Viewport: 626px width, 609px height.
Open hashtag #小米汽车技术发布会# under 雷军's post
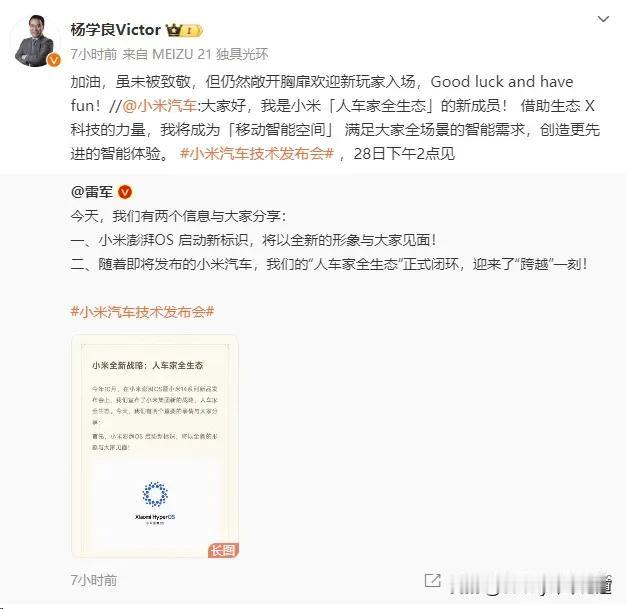click(x=142, y=311)
